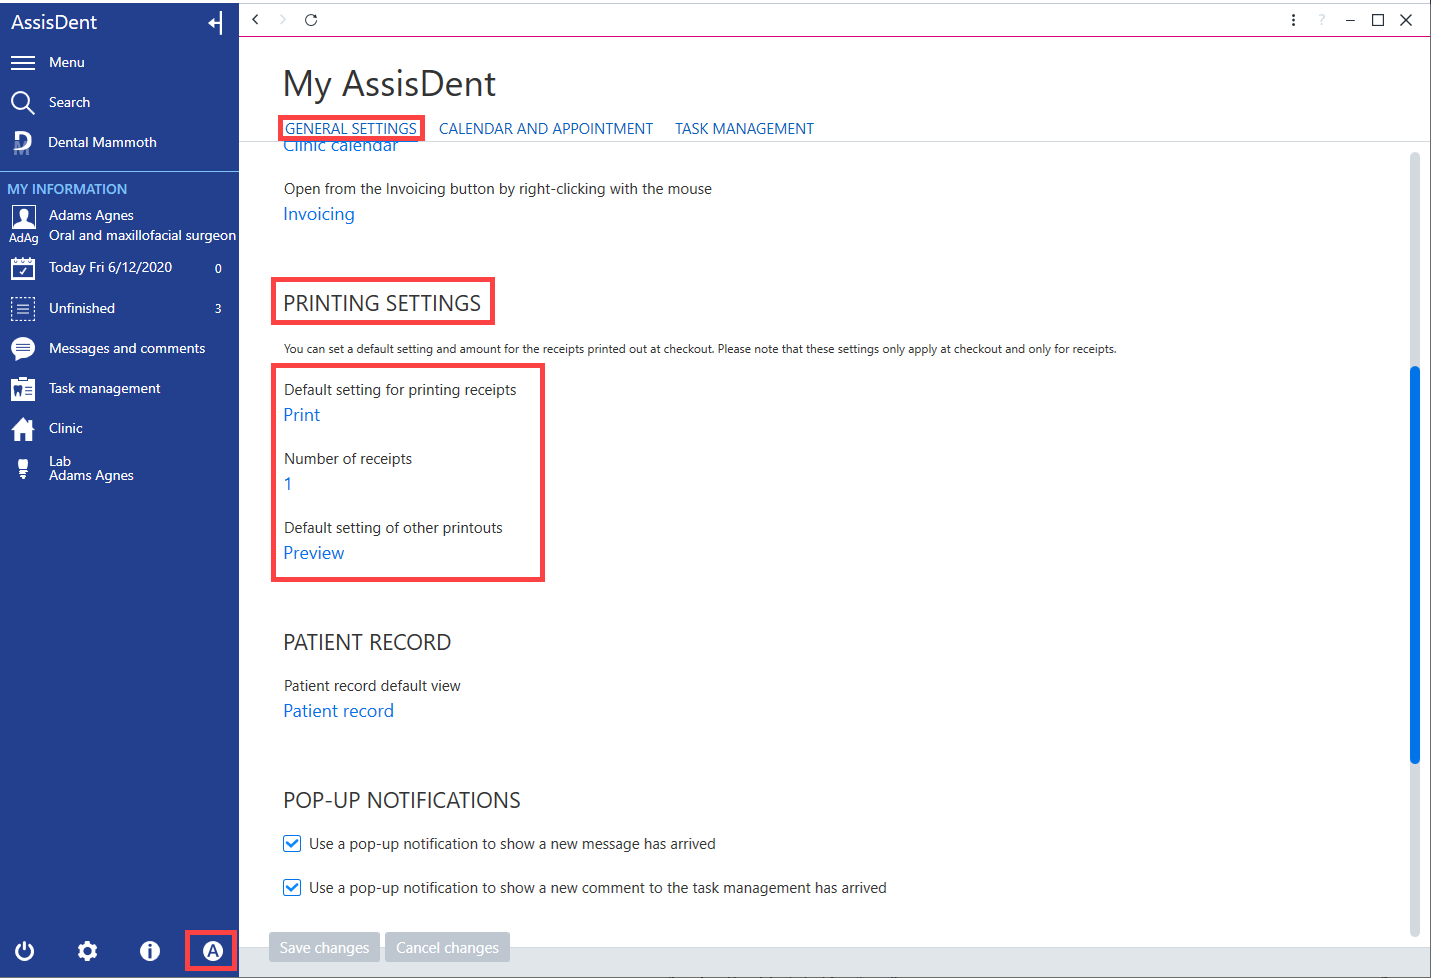
Task: Select the Search label in sidebar
Action: [x=70, y=103]
